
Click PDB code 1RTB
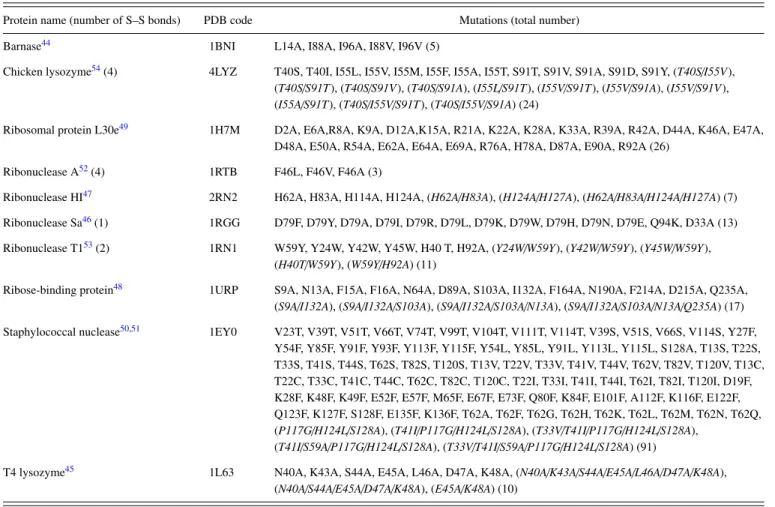(x=223, y=172)
